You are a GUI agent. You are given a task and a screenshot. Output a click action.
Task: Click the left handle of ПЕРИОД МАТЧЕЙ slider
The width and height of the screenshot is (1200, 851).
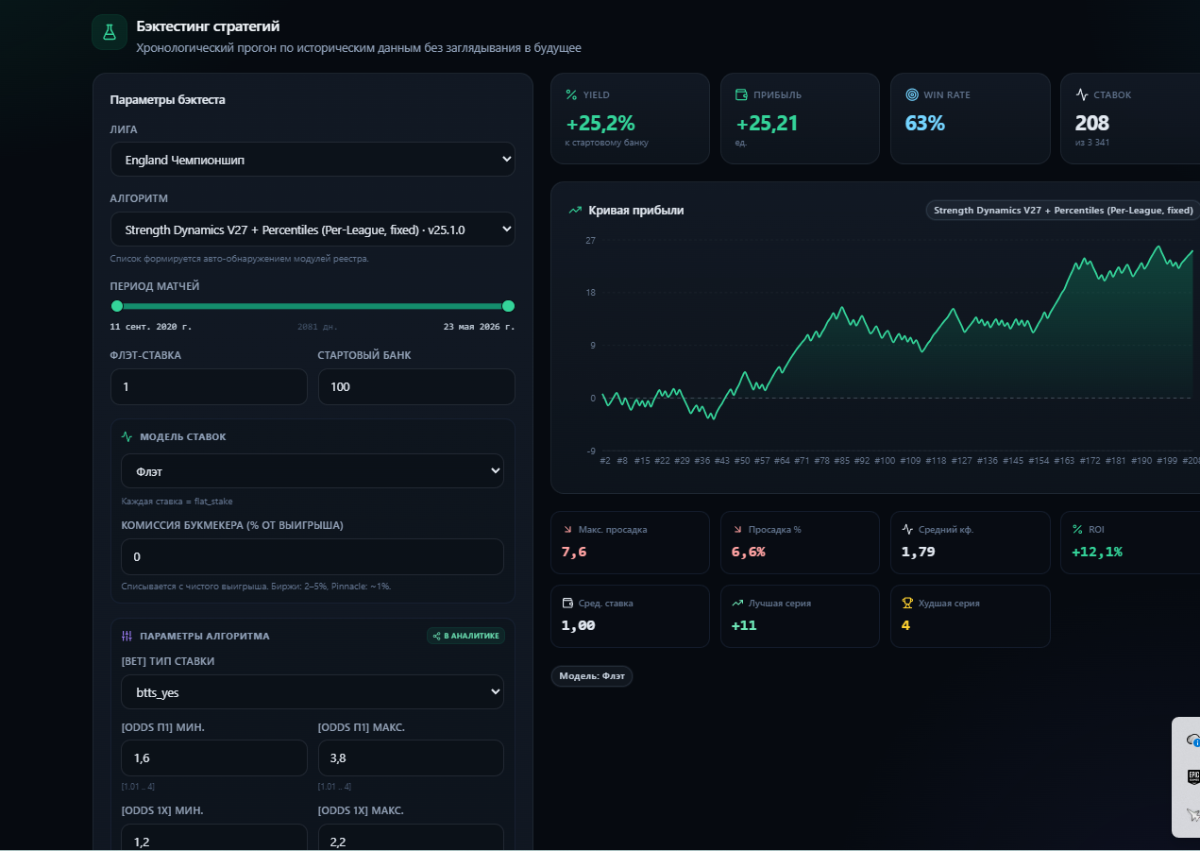pyautogui.click(x=117, y=306)
